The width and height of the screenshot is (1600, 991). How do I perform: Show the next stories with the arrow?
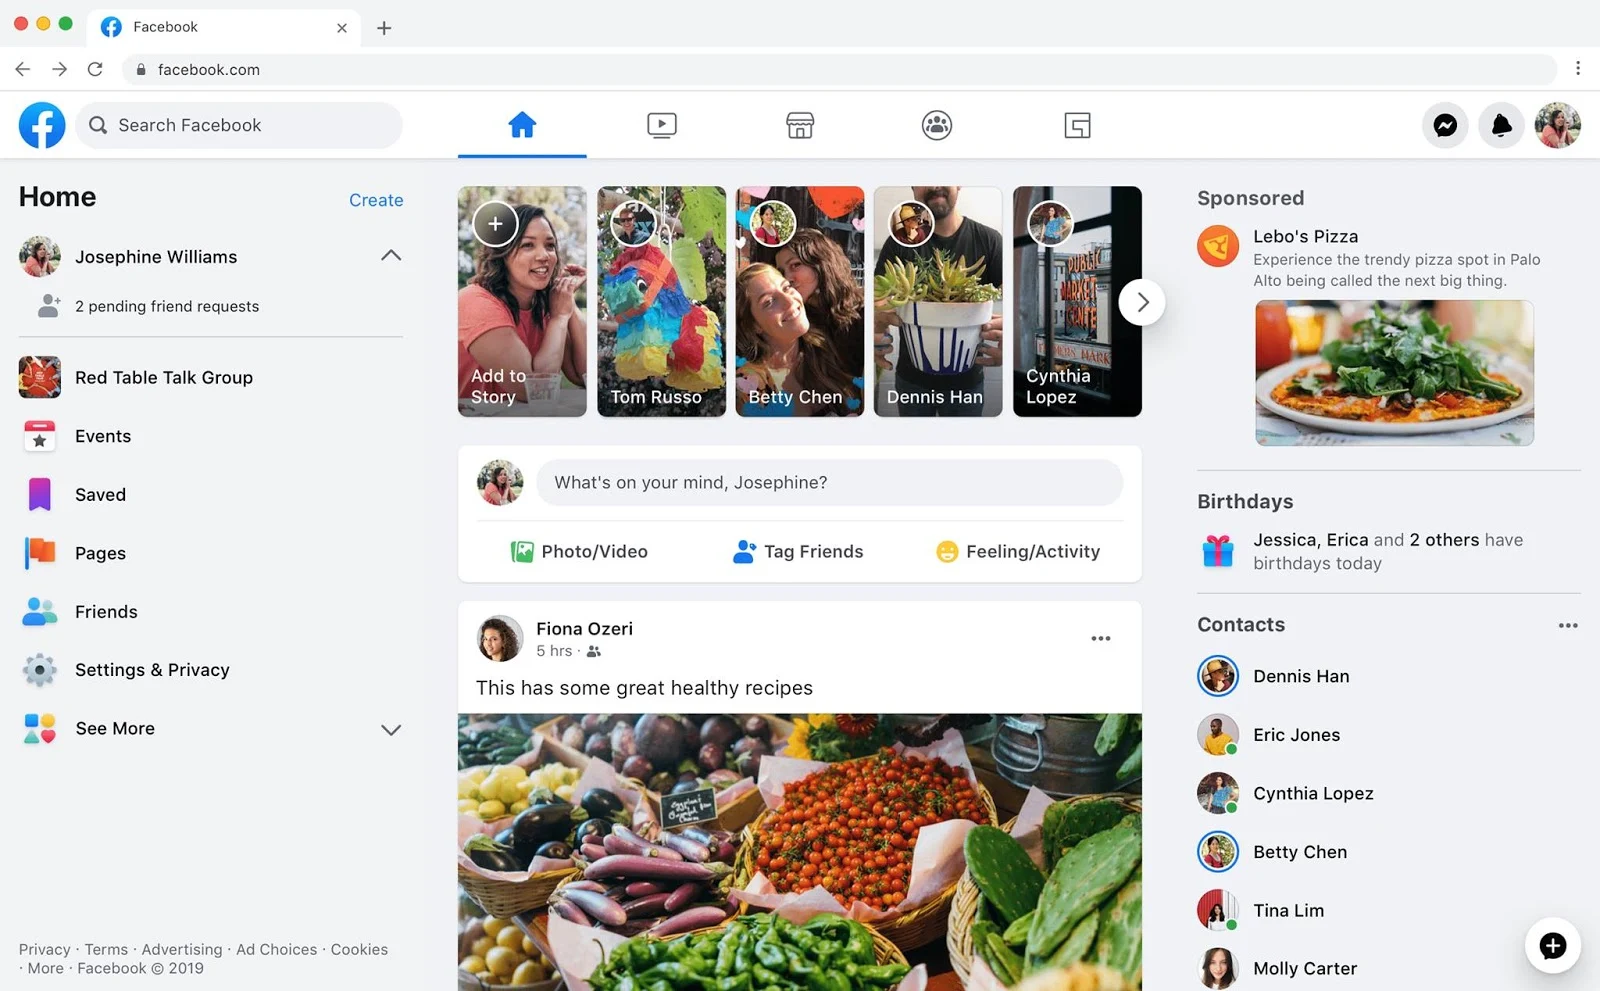[1141, 301]
